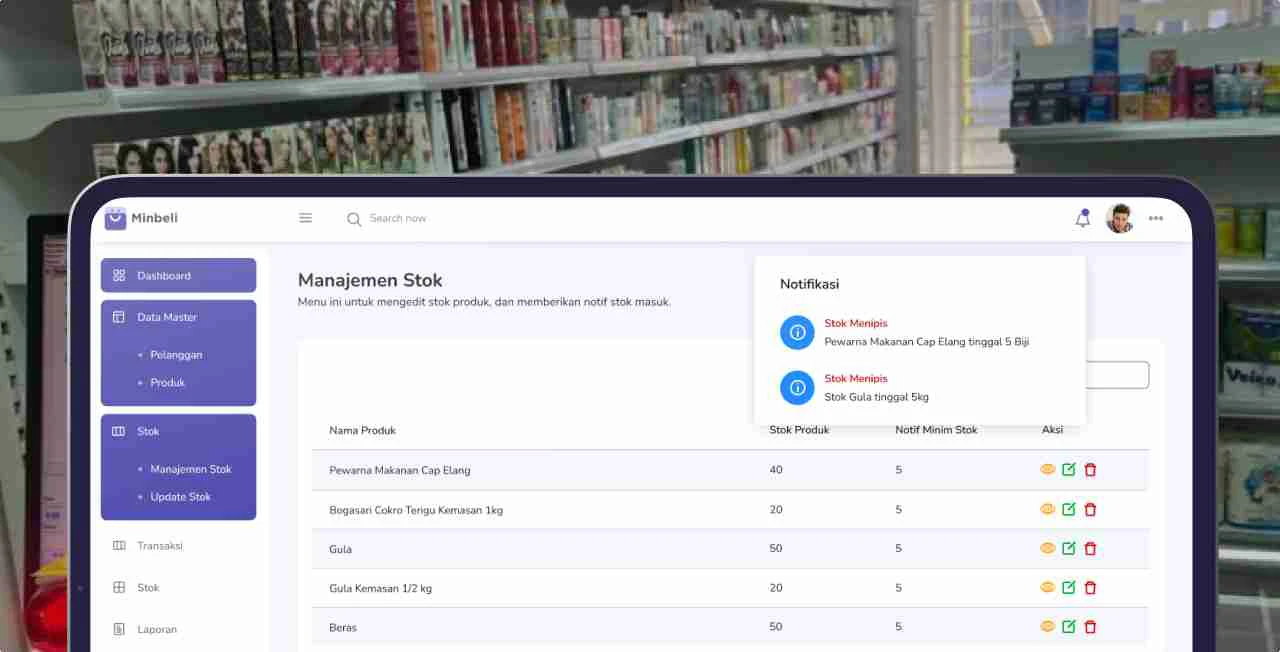Click stock value 20 for Bogasari Cokro Terigu
Screen dimensions: 1280x652
(x=776, y=510)
